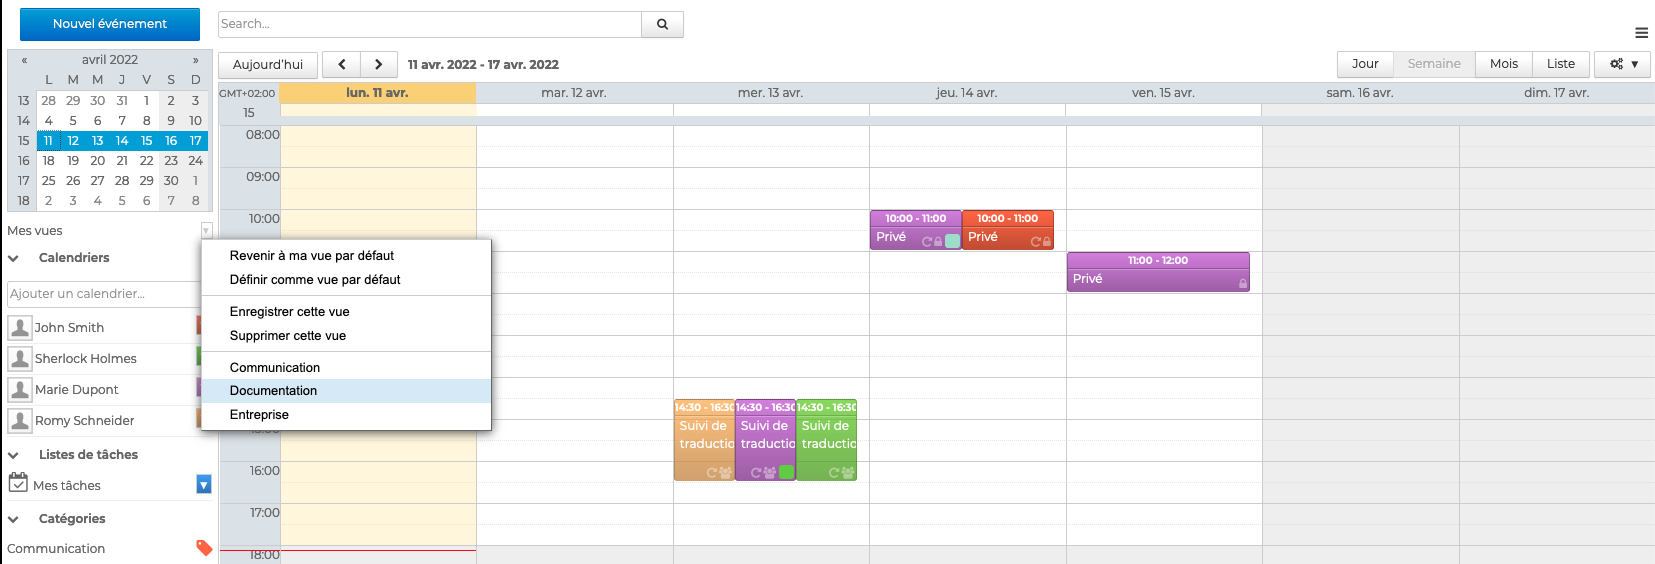
Task: Go to the previous week arrow
Action: [x=342, y=64]
